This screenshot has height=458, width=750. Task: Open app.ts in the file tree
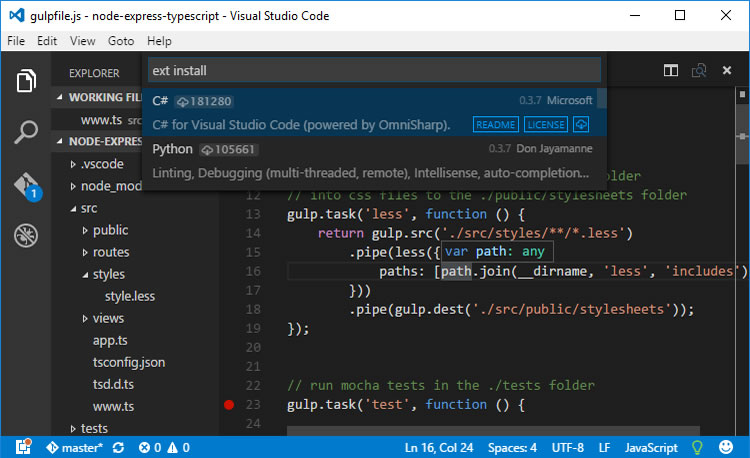(110, 340)
